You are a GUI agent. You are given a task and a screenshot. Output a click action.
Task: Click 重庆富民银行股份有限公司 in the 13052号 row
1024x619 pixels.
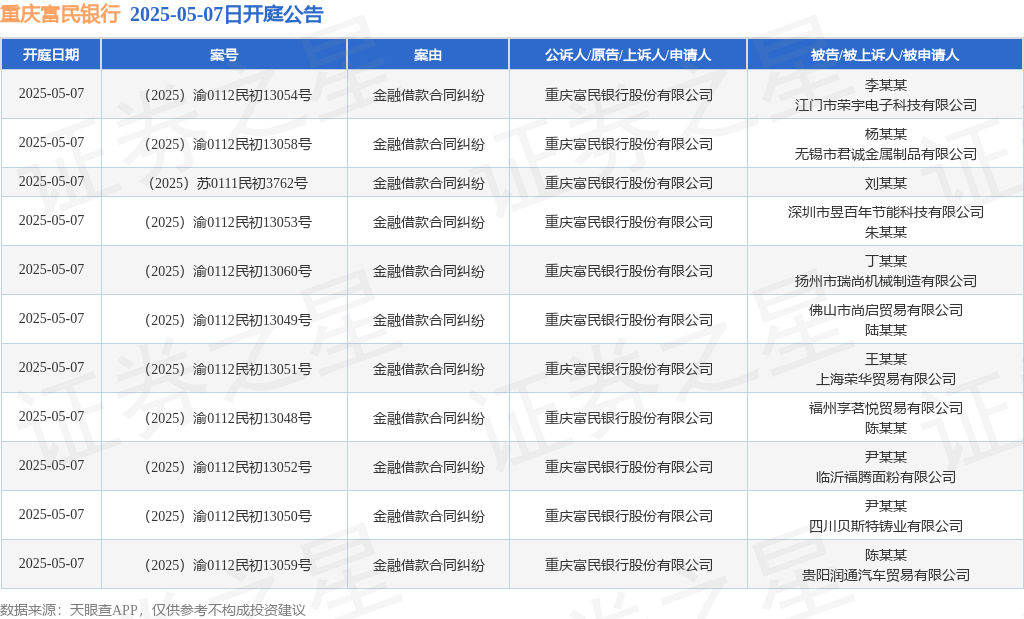point(628,467)
